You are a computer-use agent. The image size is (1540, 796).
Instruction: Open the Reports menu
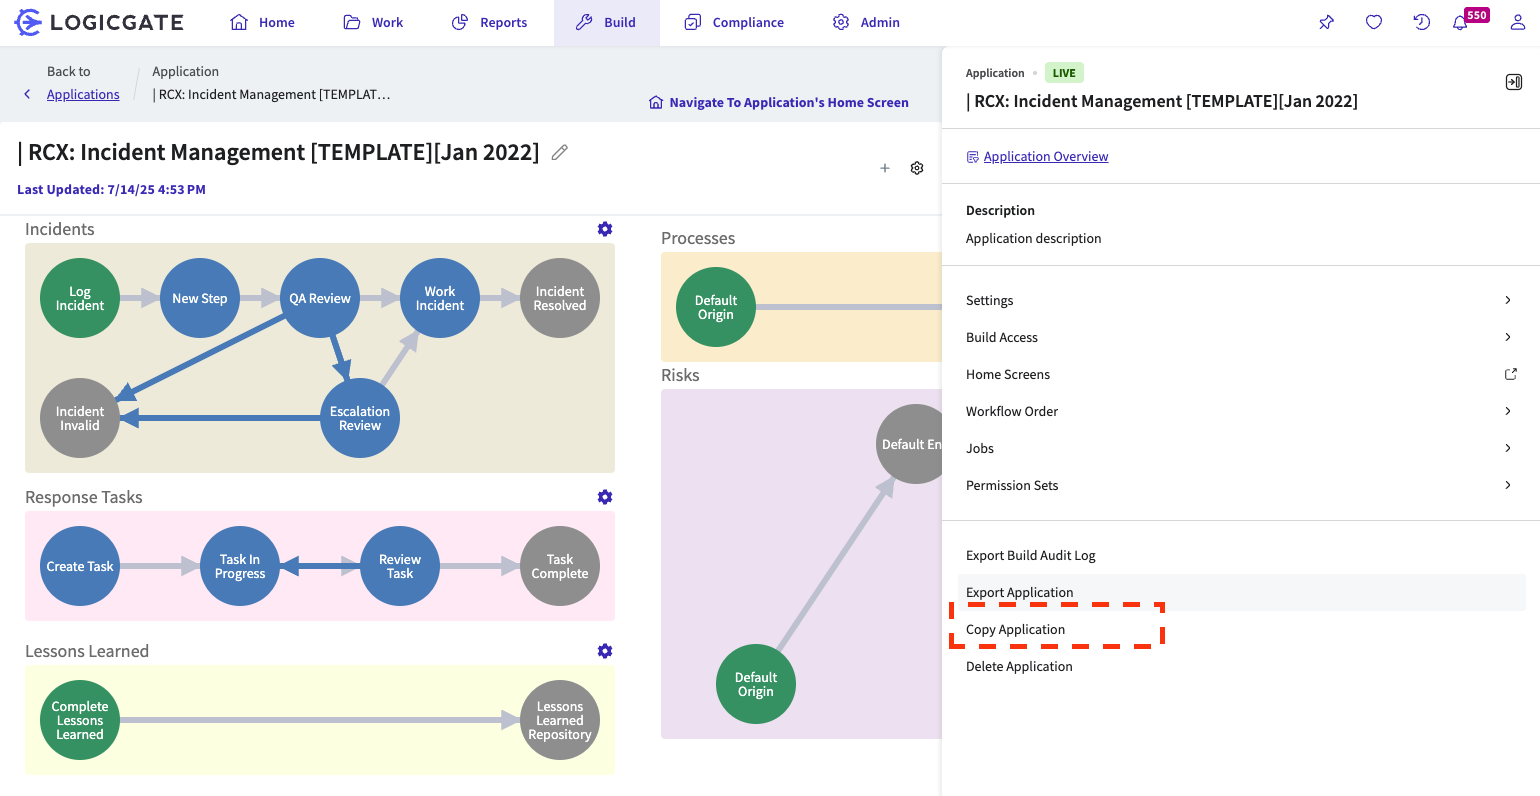490,22
